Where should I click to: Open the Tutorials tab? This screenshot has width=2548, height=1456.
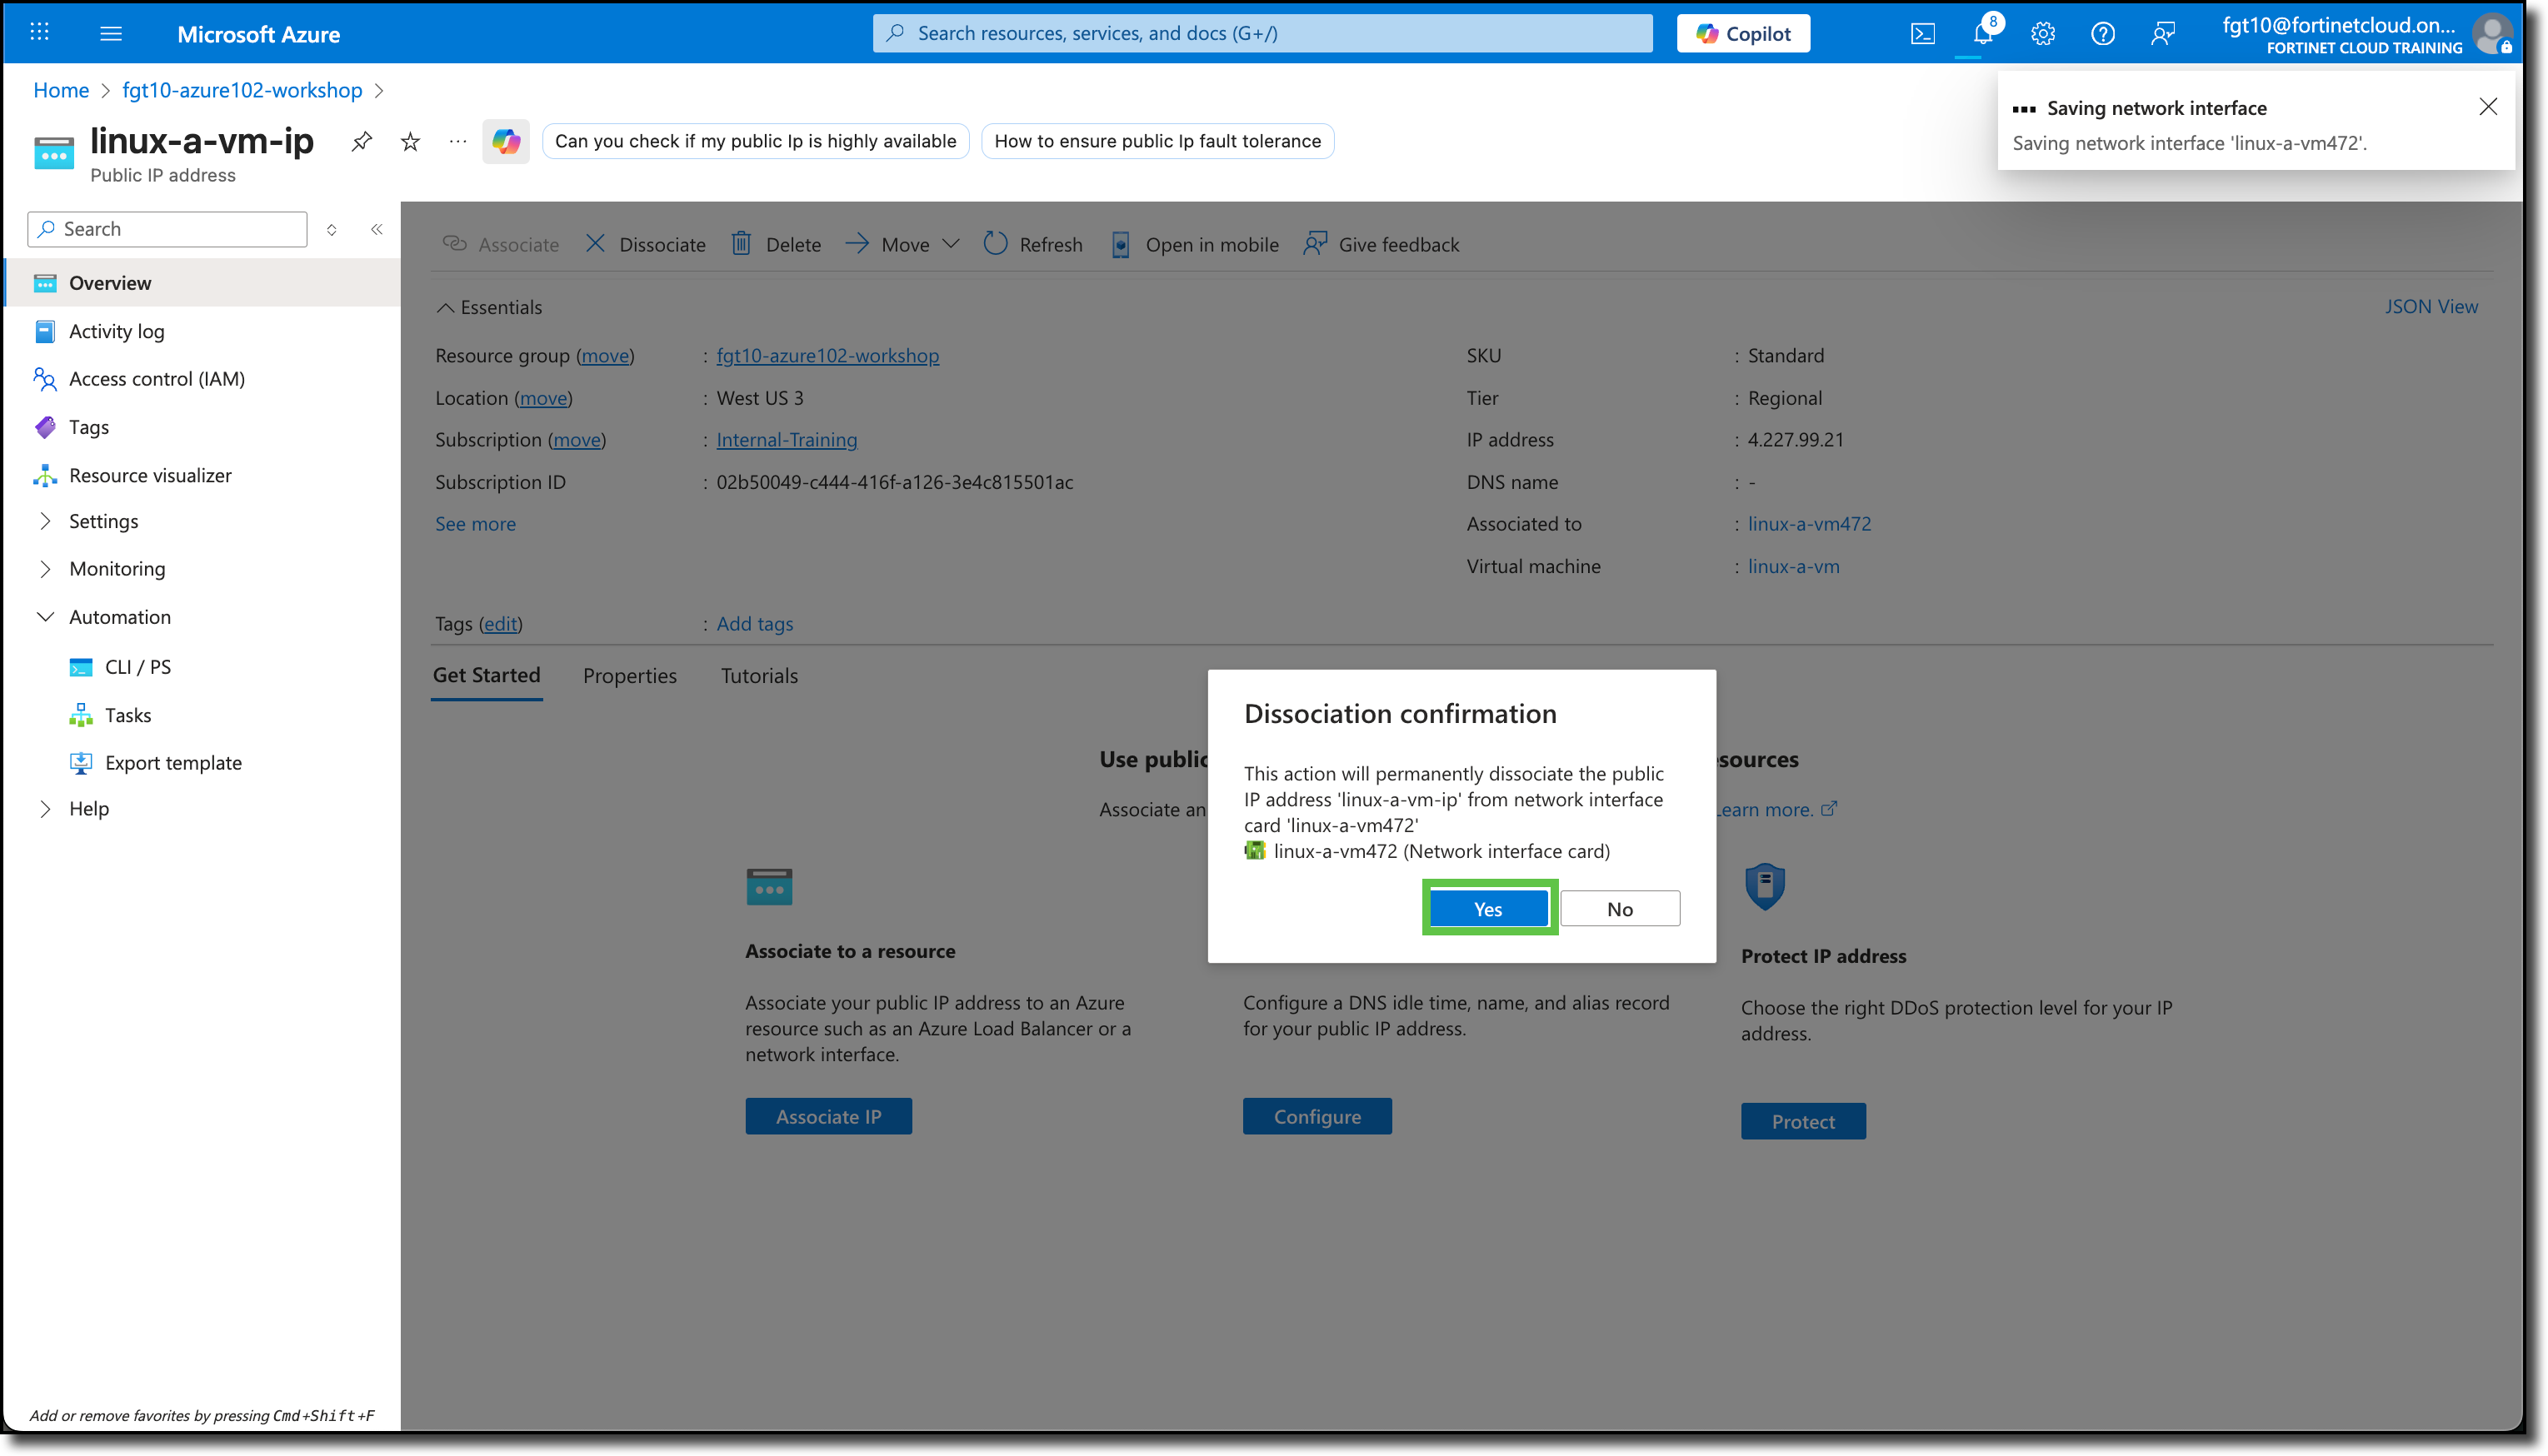click(759, 675)
